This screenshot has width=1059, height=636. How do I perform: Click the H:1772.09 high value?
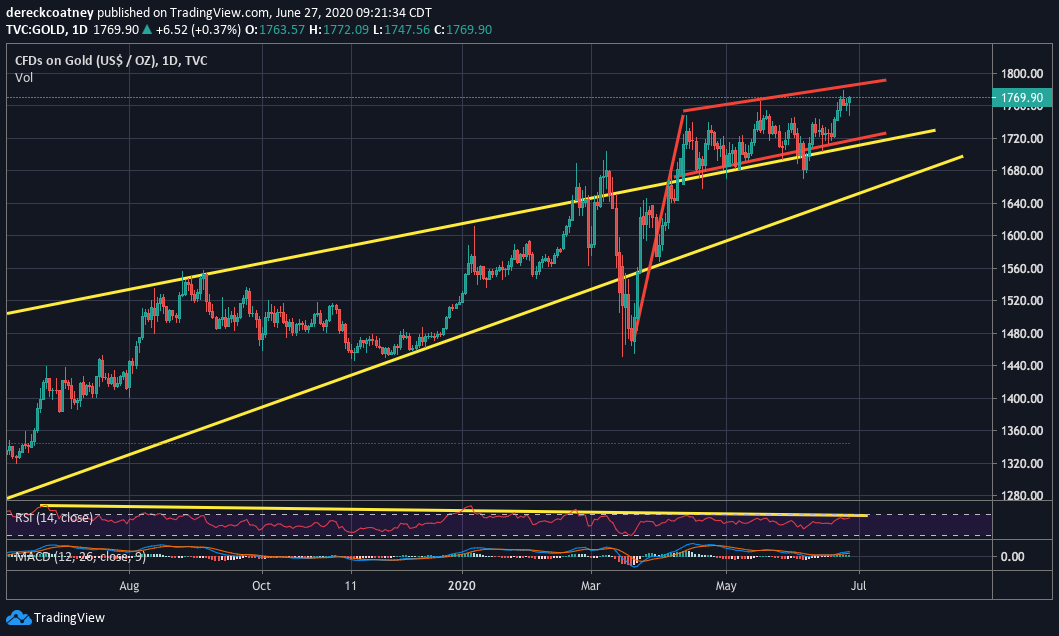(x=339, y=30)
